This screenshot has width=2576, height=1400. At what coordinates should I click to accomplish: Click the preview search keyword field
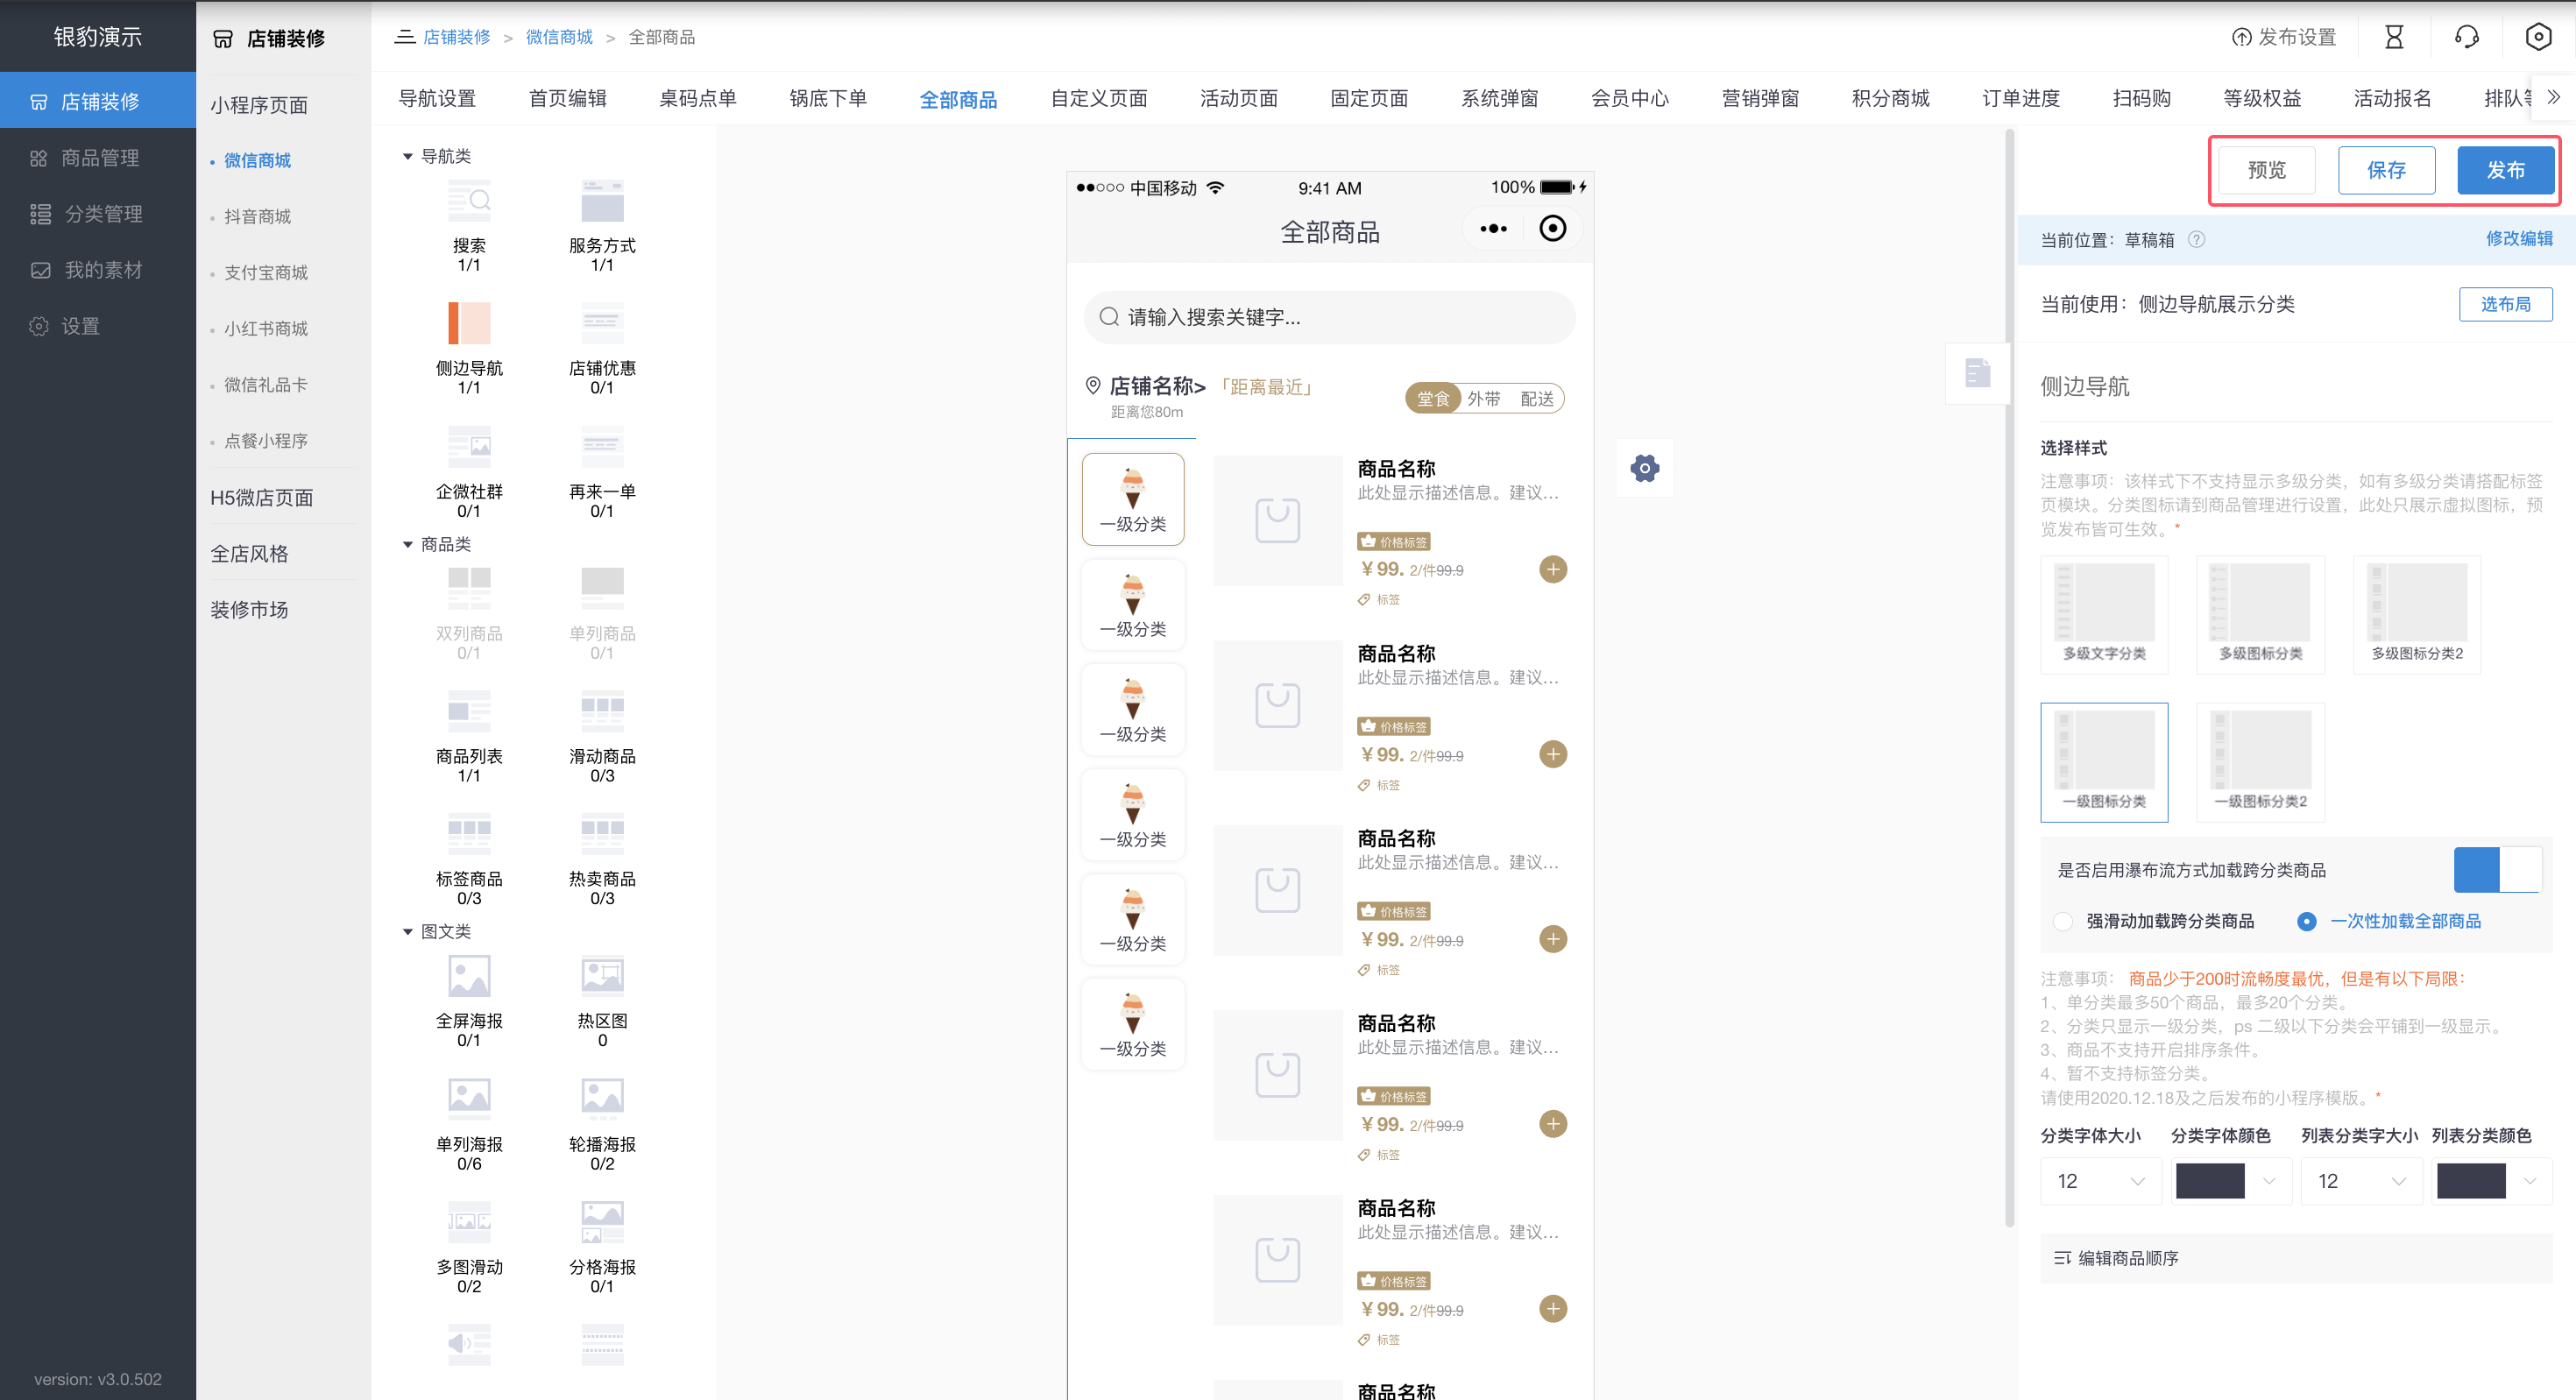[1329, 317]
